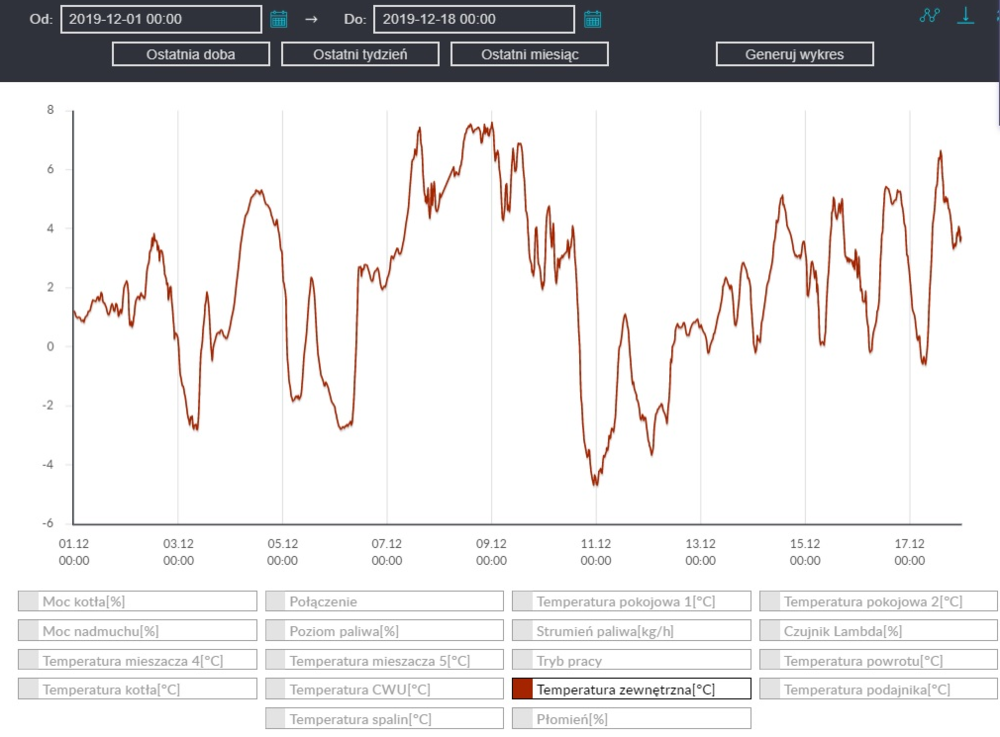Select the Ostatni tydzień range

click(360, 54)
